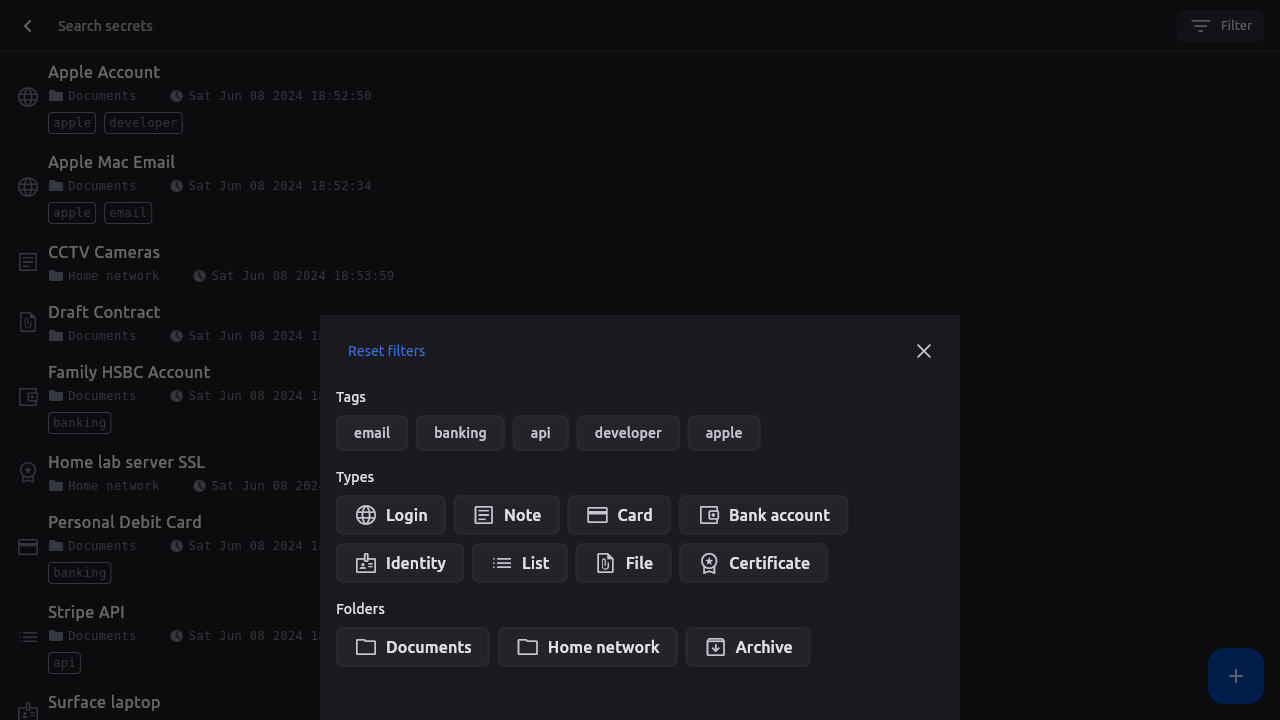
Task: Toggle the email tag filter
Action: point(372,433)
